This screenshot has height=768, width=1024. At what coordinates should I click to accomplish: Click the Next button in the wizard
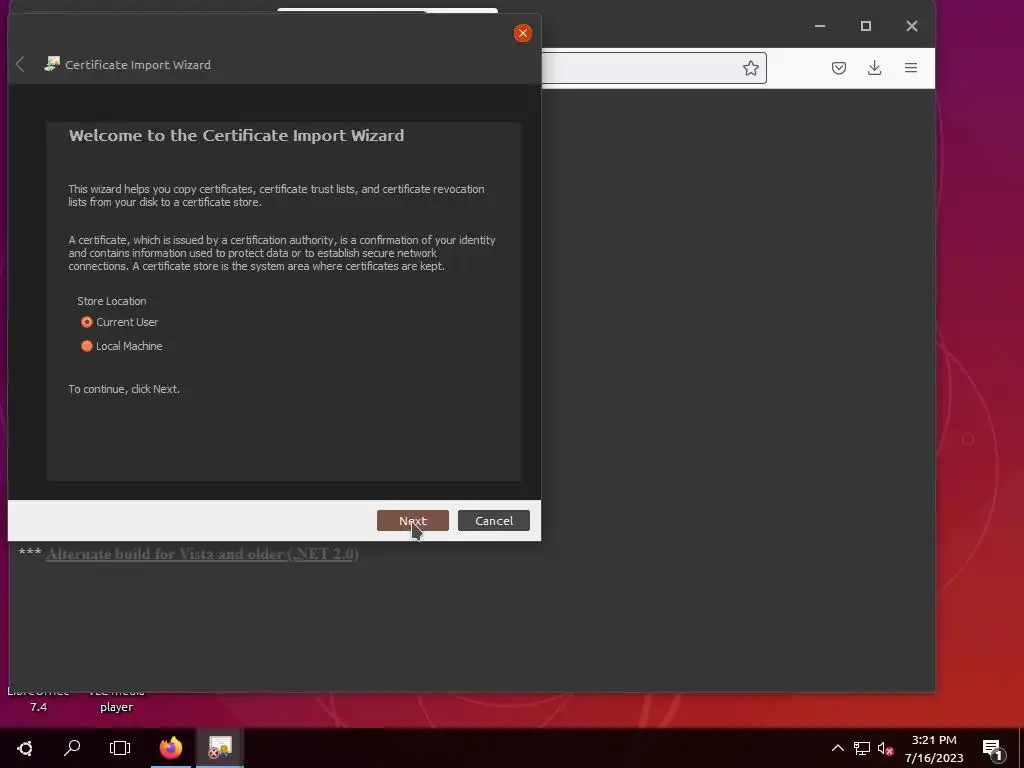tap(413, 520)
